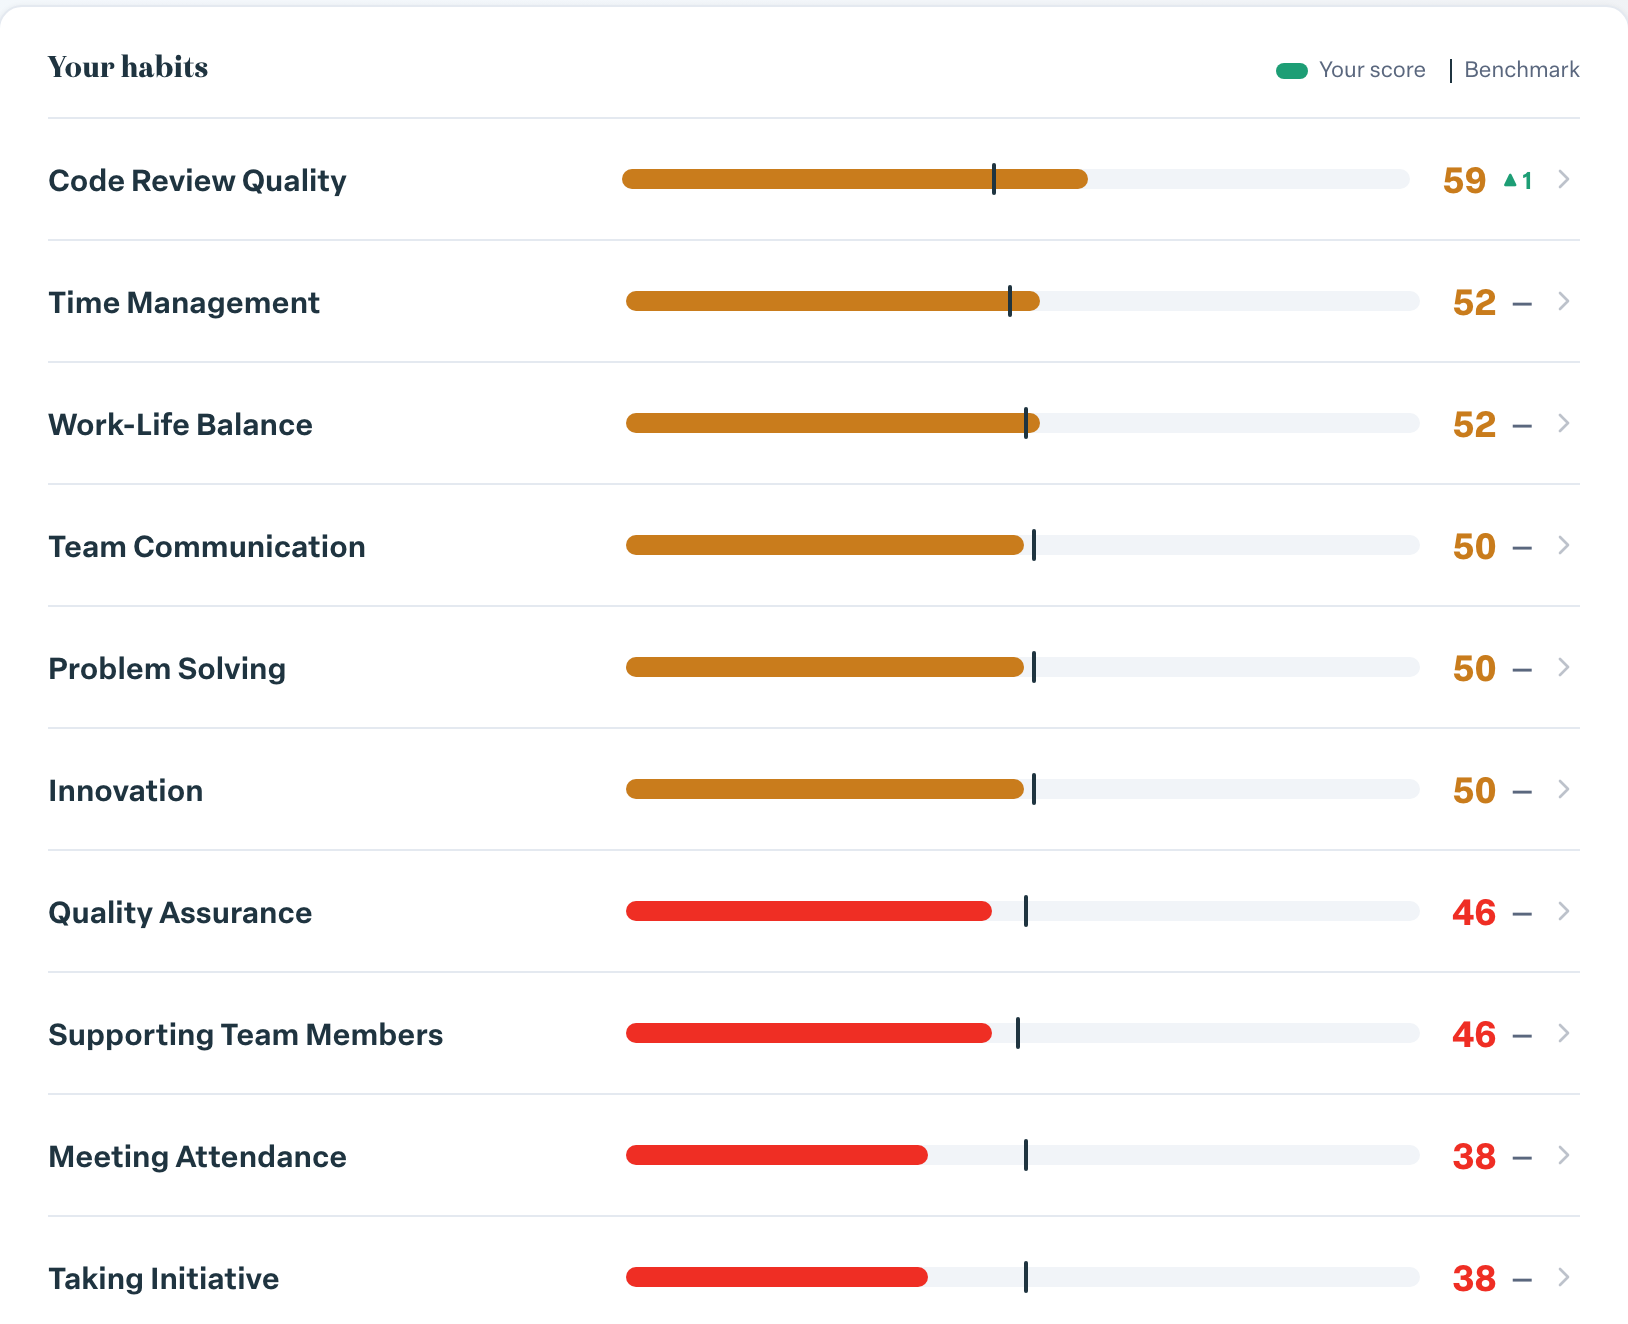The image size is (1628, 1324).
Task: Click the Your habits heading
Action: click(x=128, y=67)
